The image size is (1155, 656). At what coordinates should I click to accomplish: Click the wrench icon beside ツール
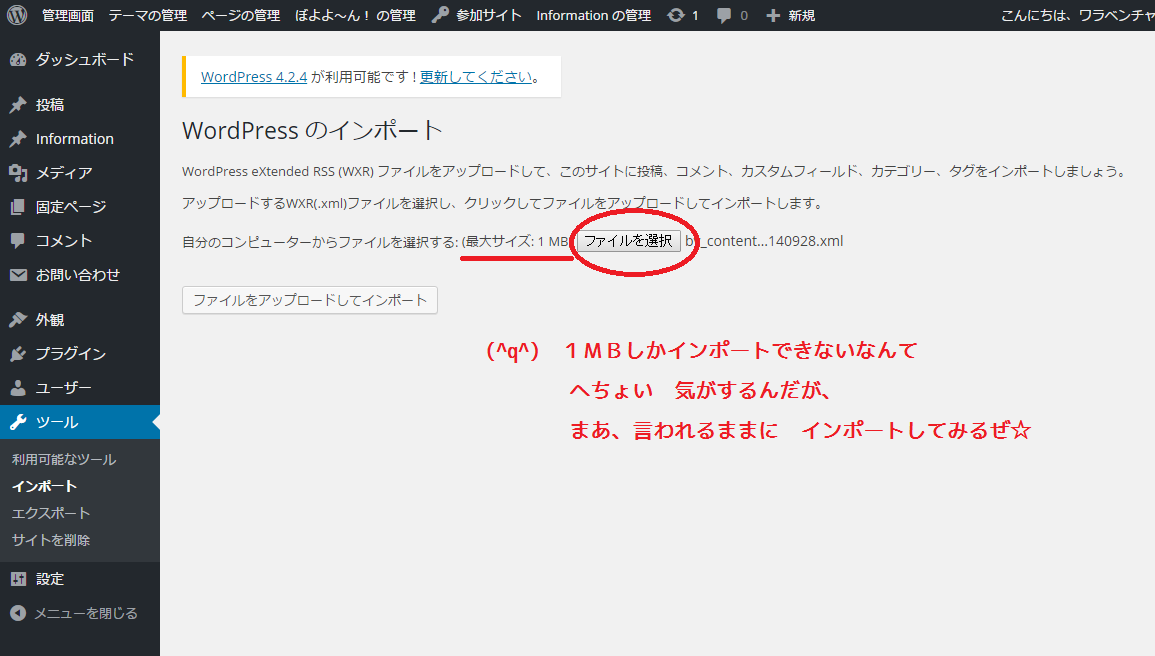[x=18, y=422]
